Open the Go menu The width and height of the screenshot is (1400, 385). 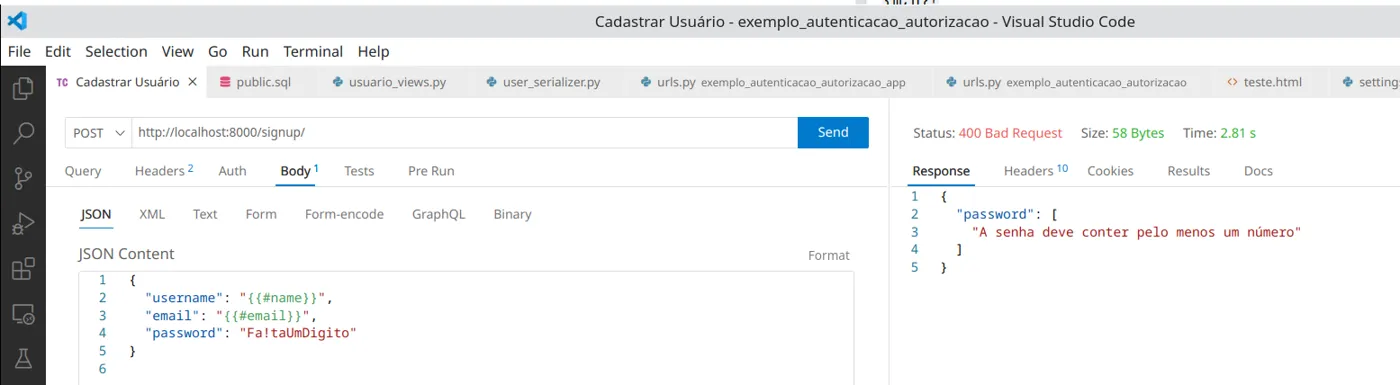point(218,51)
